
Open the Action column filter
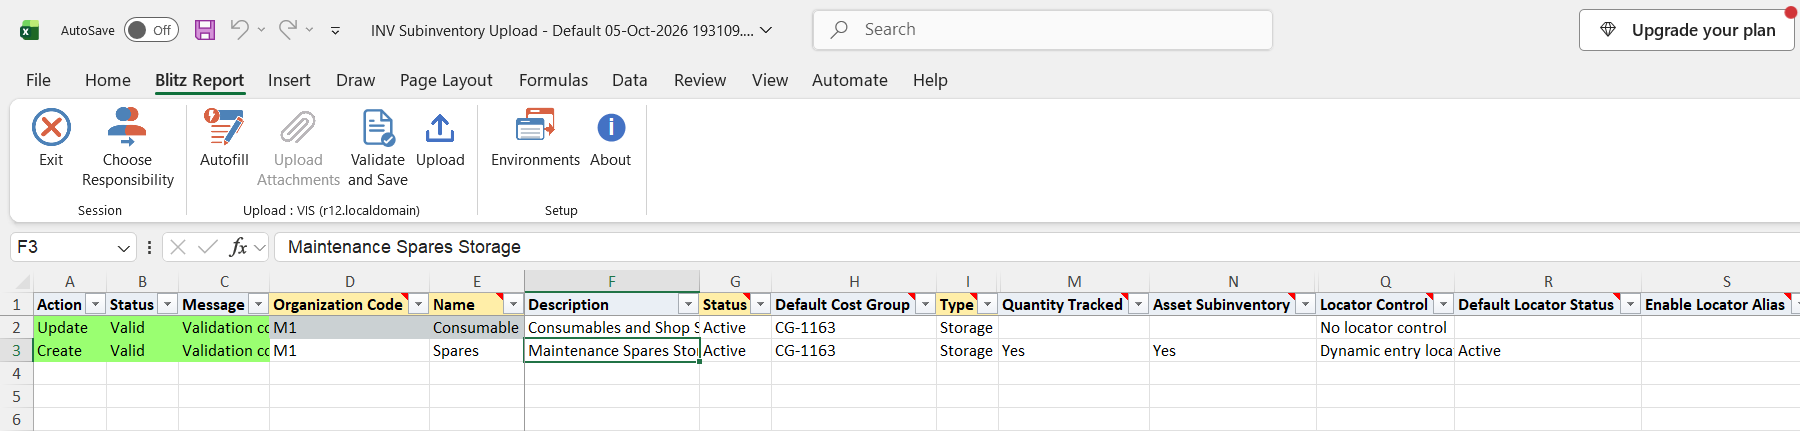95,304
